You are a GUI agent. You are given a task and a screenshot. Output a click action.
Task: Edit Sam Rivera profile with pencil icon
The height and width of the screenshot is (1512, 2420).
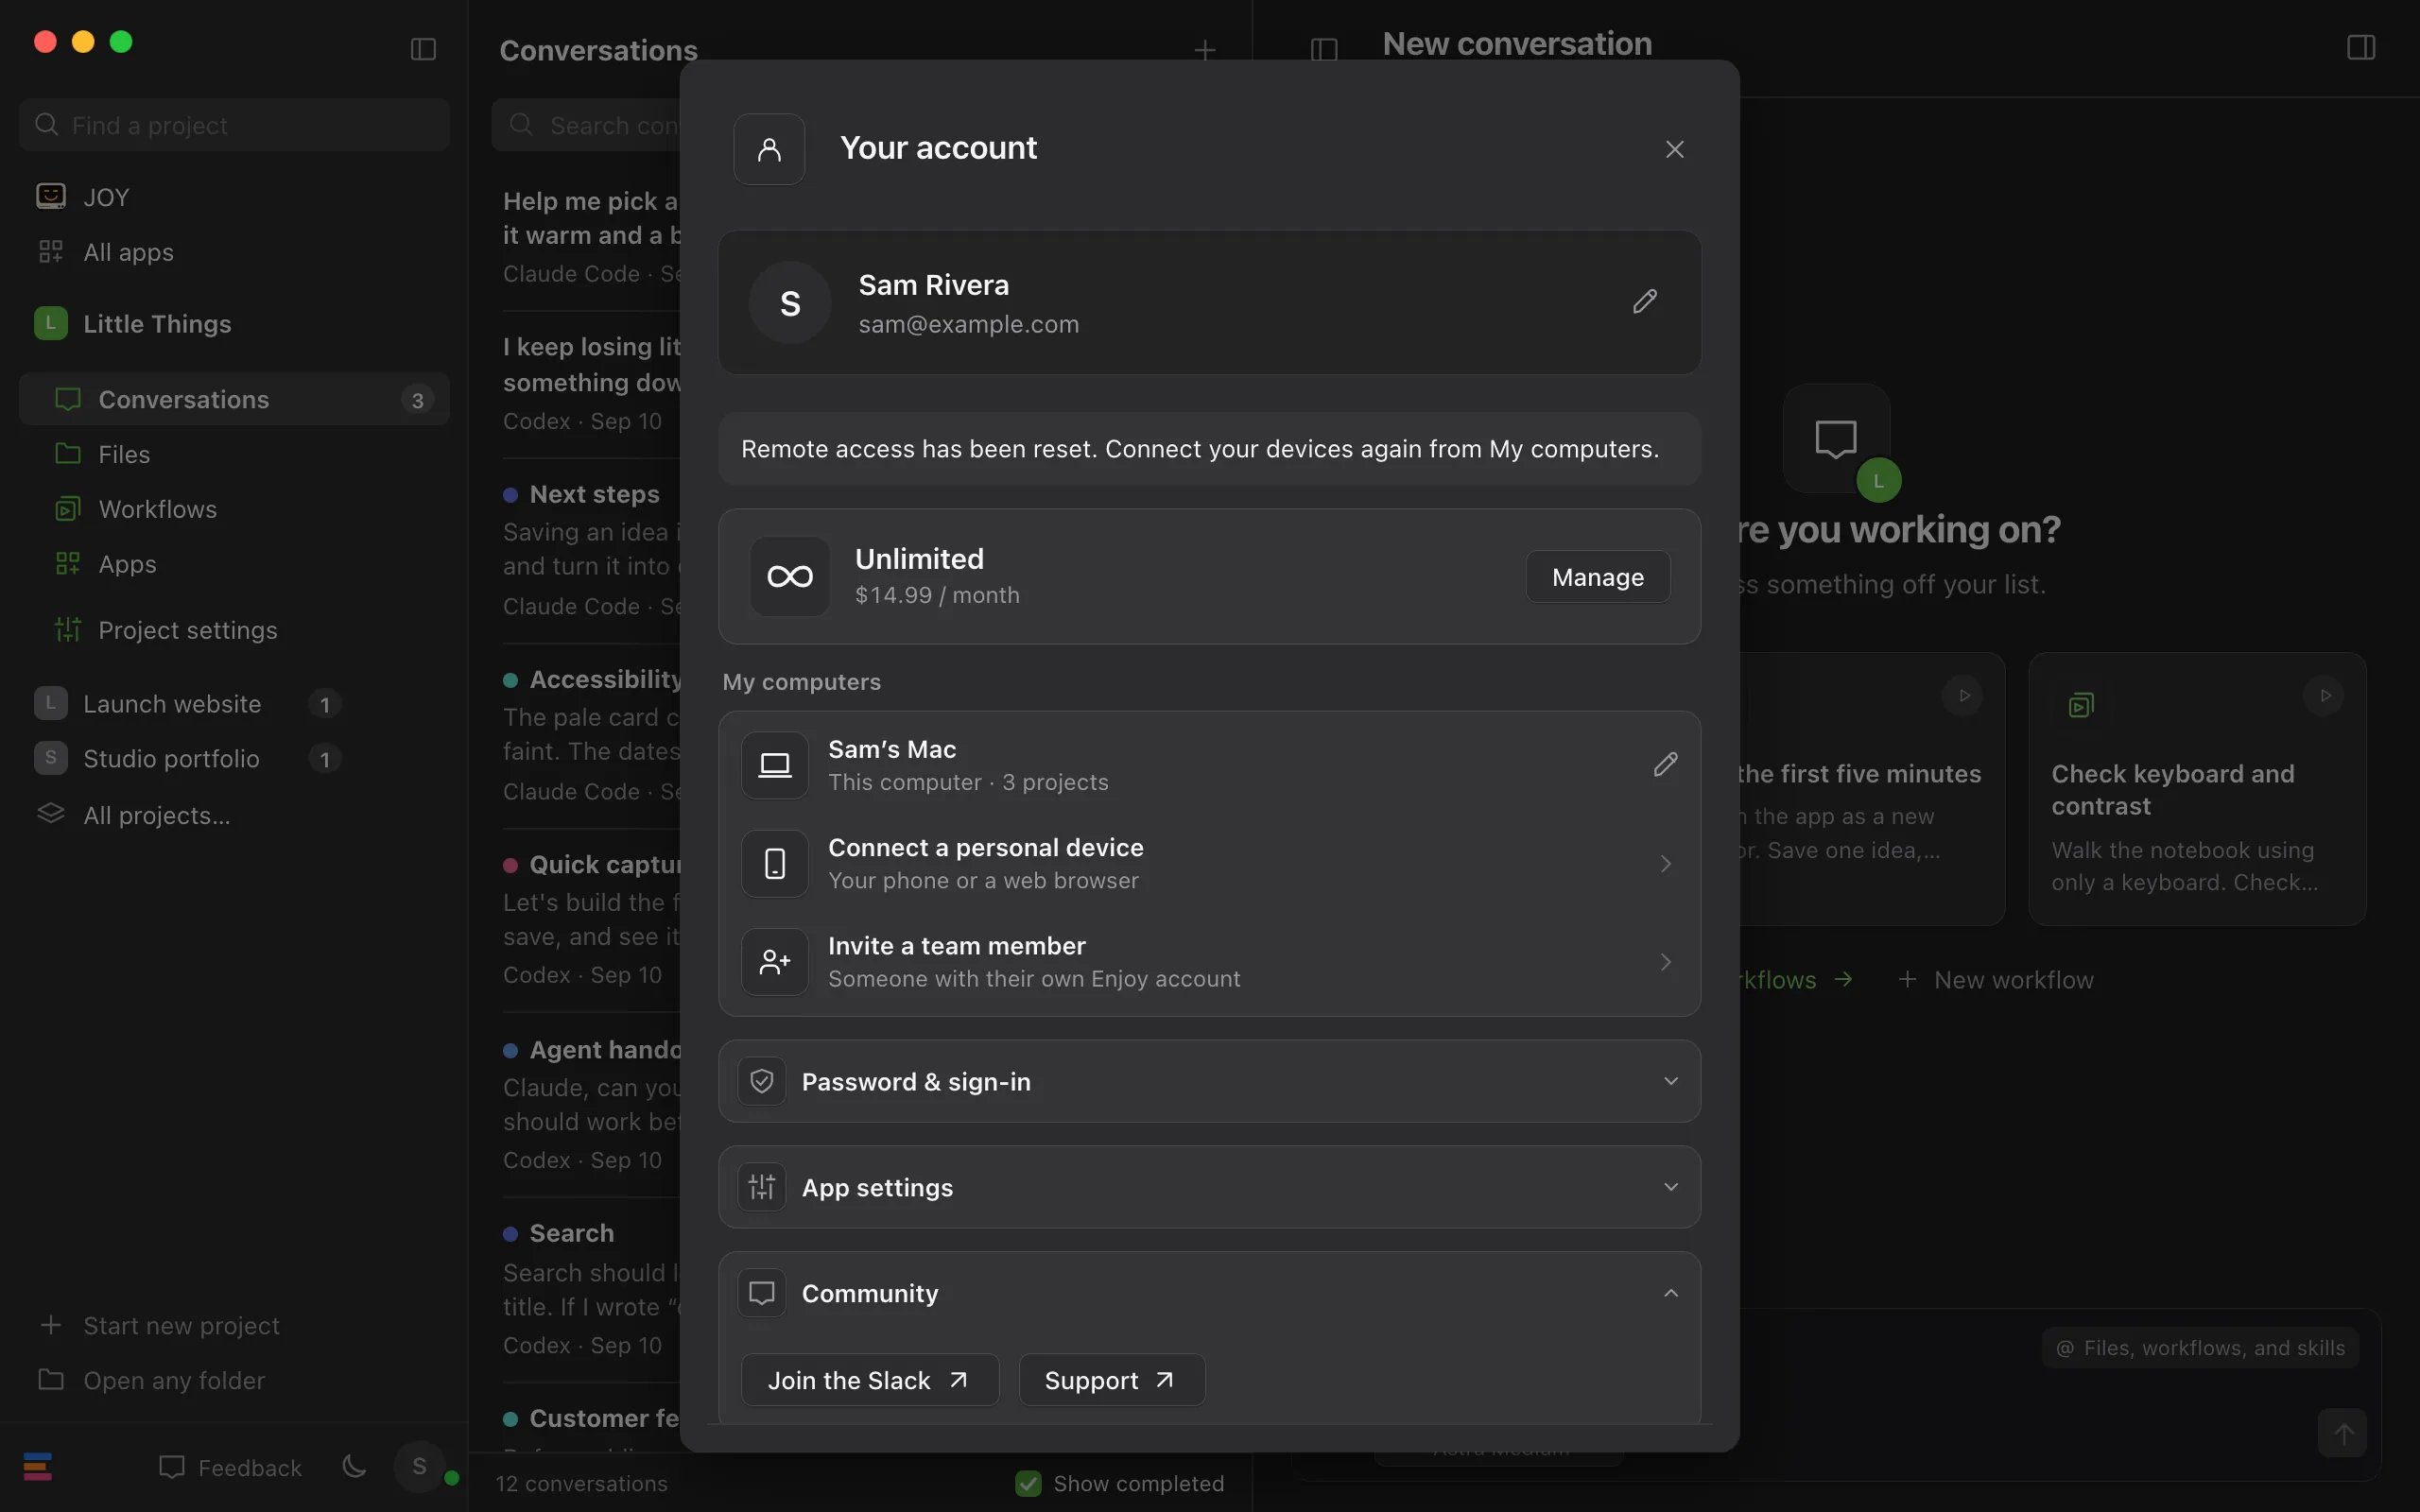click(x=1645, y=301)
